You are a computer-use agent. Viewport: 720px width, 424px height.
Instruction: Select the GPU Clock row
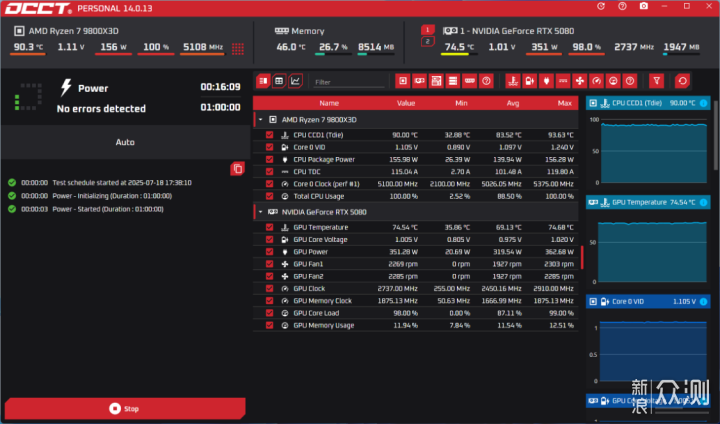(x=416, y=288)
